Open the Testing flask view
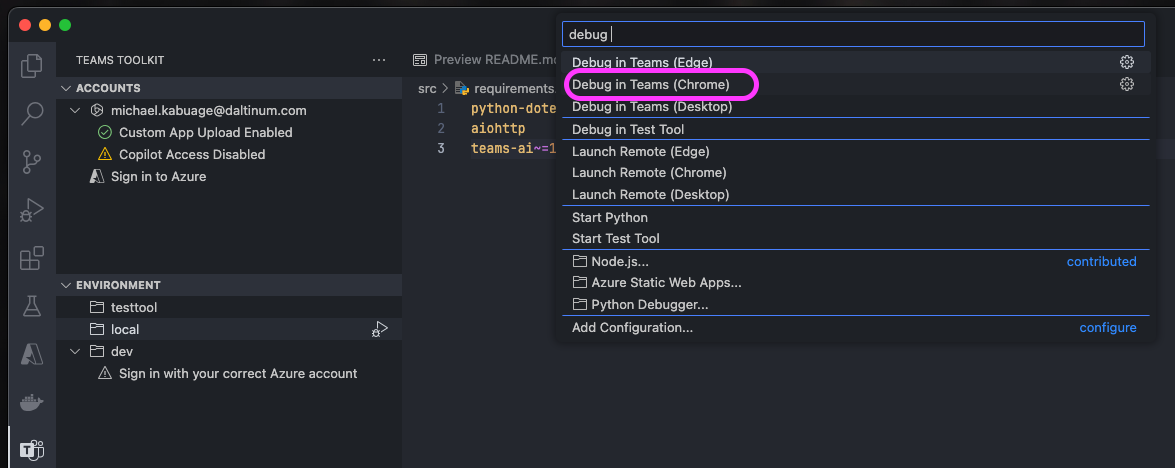The width and height of the screenshot is (1175, 468). click(x=31, y=306)
